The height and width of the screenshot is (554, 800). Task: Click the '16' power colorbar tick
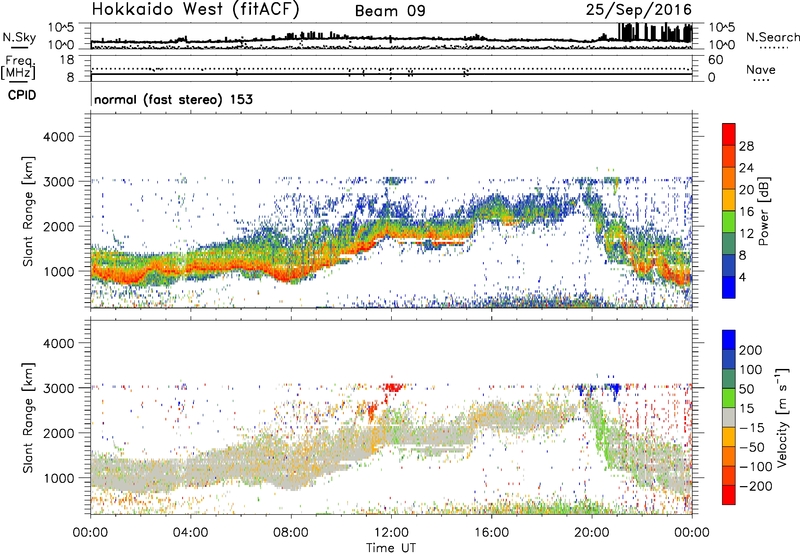point(746,212)
